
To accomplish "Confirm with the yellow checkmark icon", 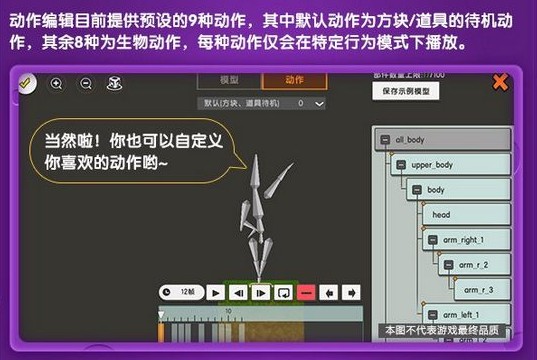I will point(27,83).
